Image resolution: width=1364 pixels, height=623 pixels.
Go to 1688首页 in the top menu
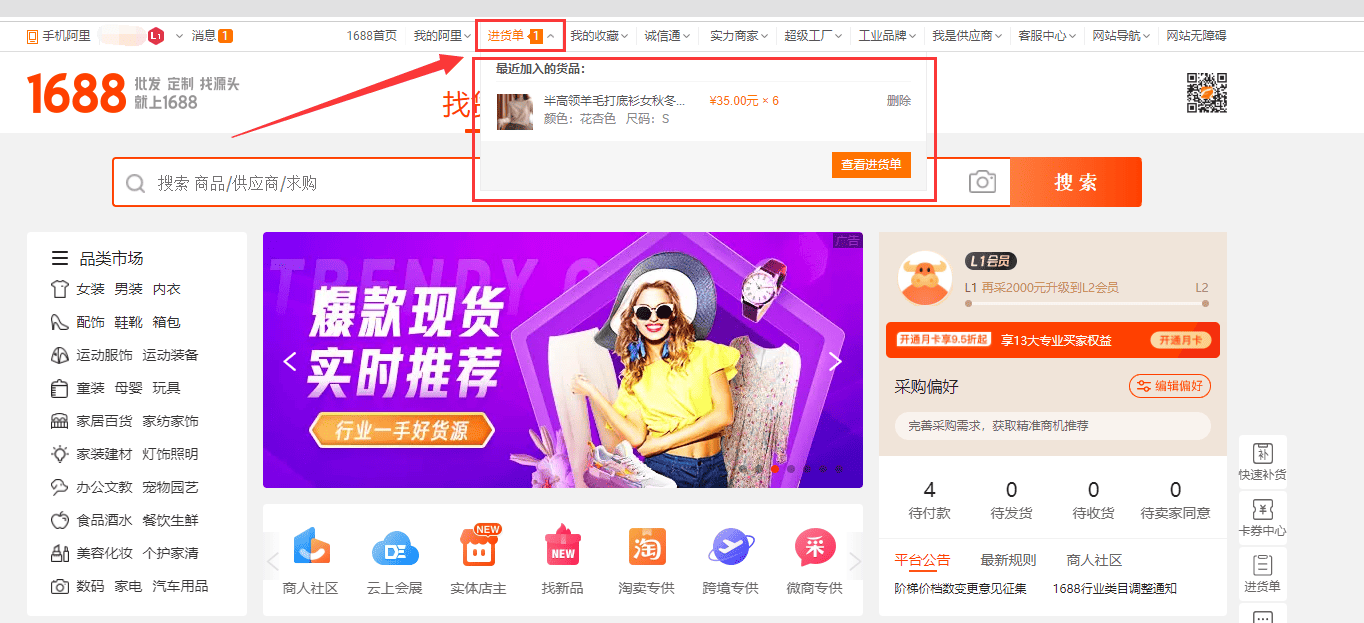point(372,33)
